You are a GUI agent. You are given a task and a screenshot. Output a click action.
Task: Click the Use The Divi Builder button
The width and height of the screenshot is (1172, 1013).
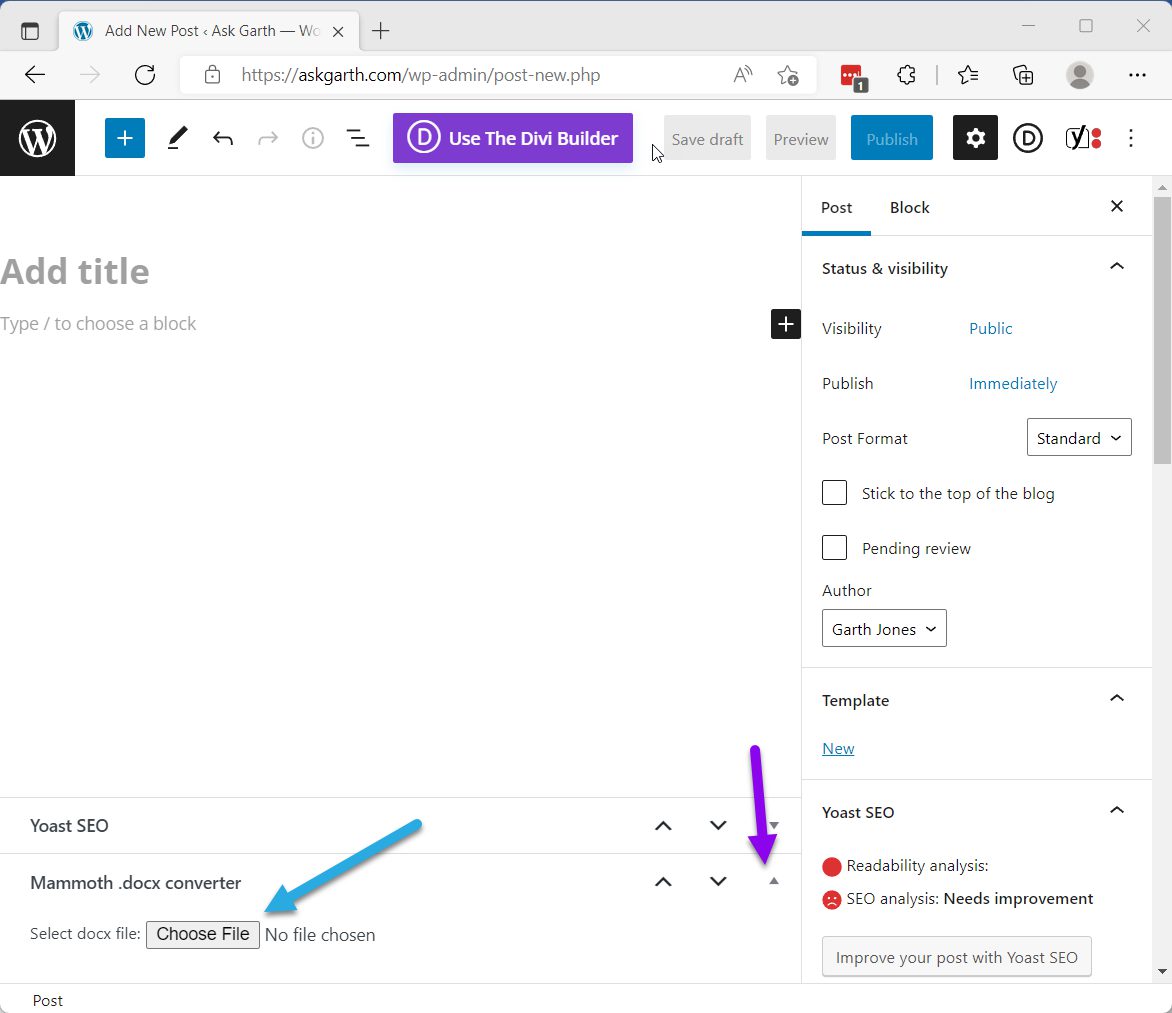coord(513,138)
